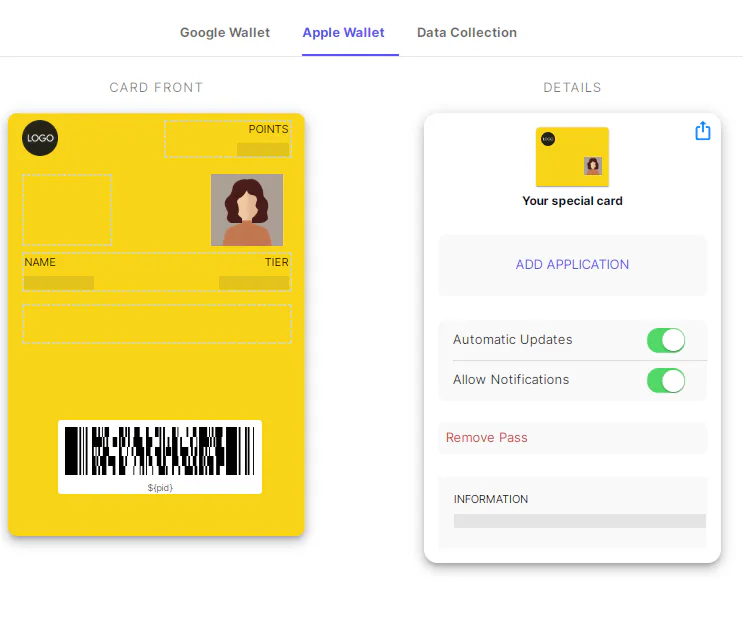The width and height of the screenshot is (743, 618).
Task: Click the NAME field placeholder
Action: (59, 283)
